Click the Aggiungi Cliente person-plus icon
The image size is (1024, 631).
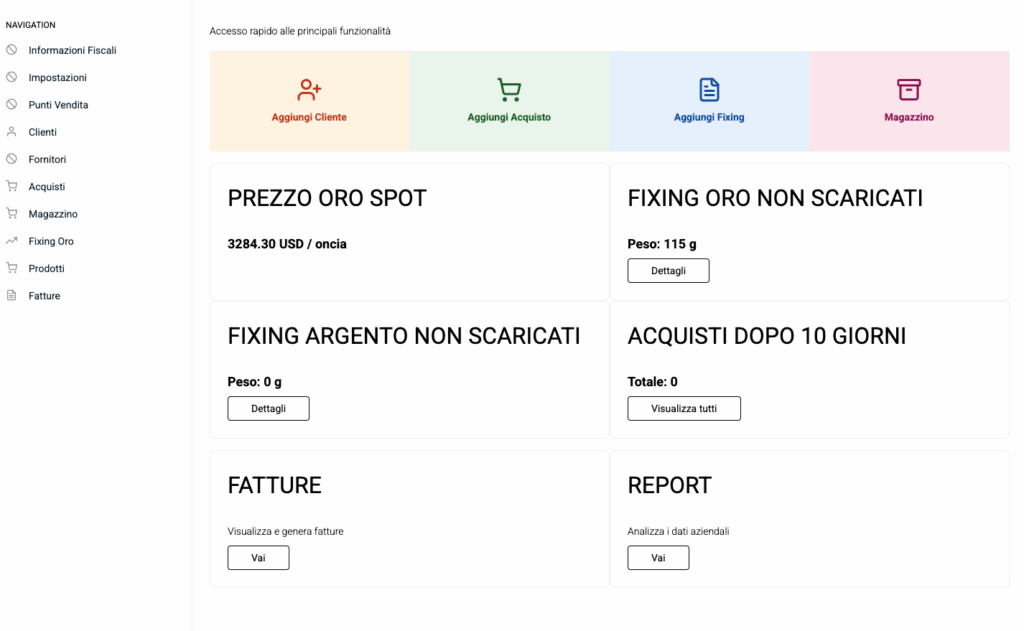tap(309, 90)
